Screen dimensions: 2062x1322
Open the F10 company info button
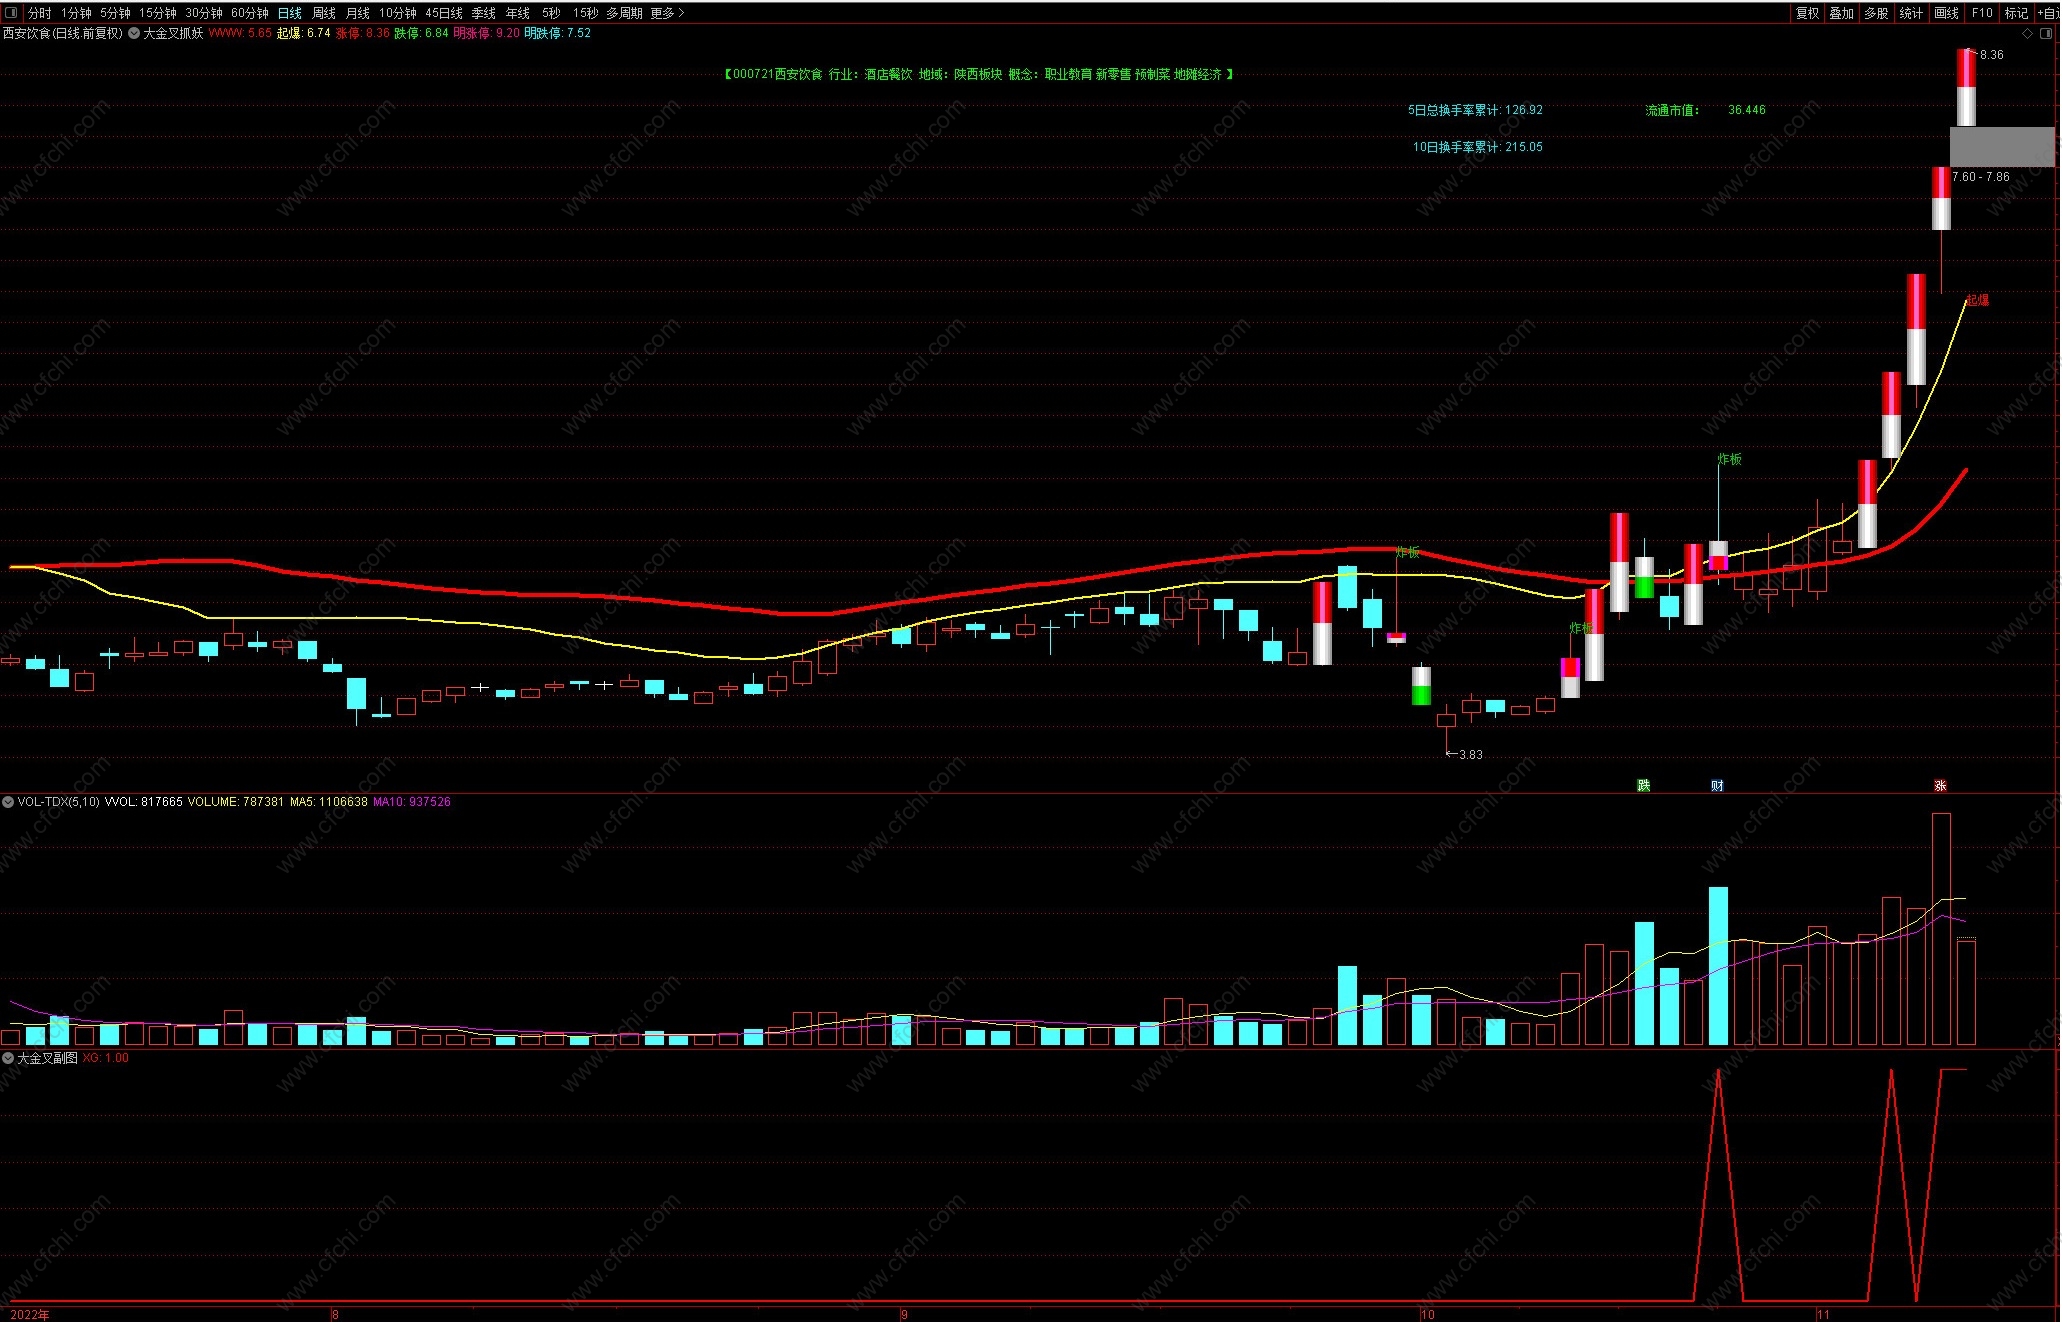1982,13
